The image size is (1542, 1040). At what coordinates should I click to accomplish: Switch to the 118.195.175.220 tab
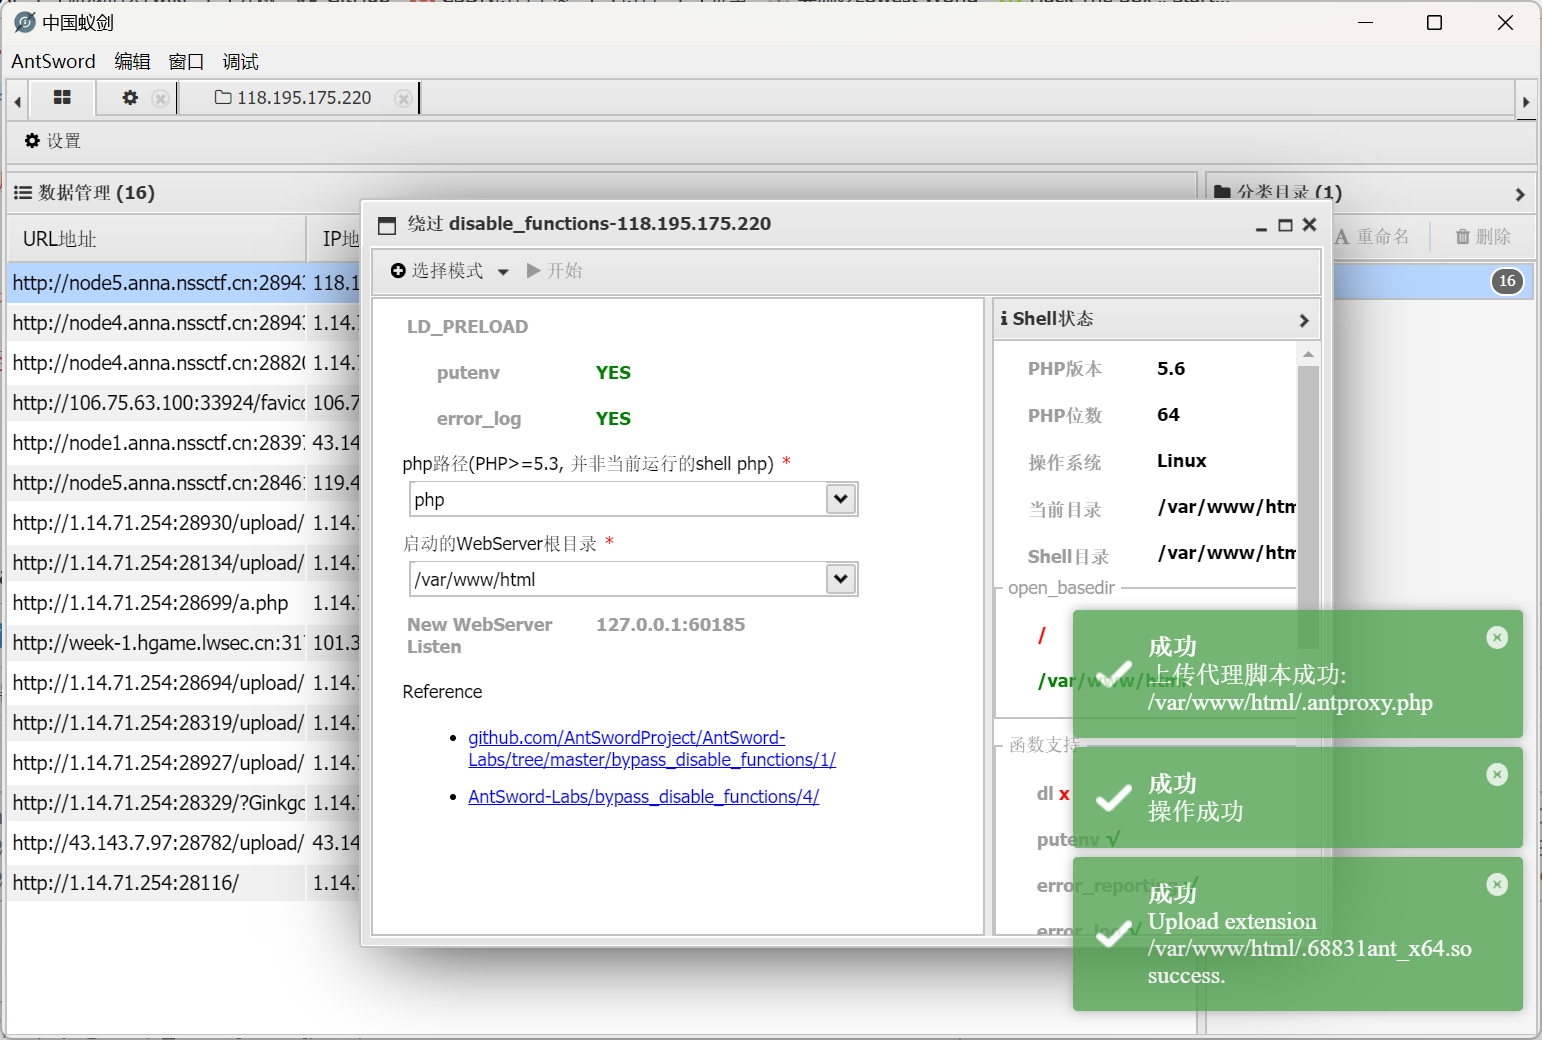click(293, 98)
